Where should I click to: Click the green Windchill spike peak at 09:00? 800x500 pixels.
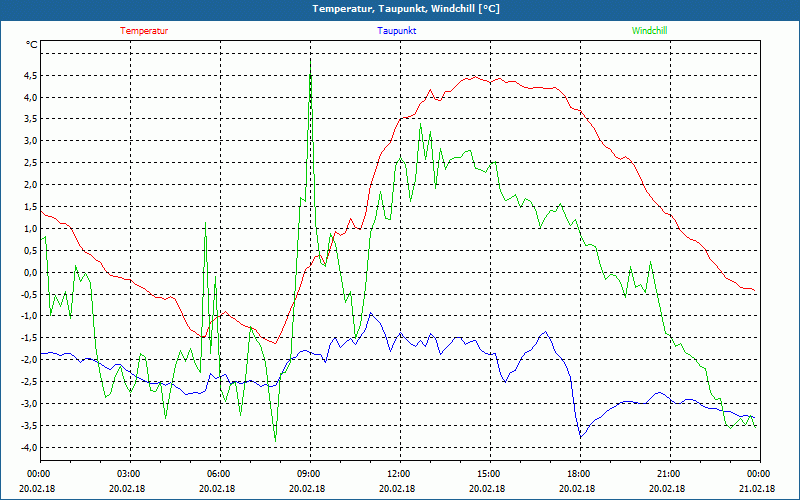(x=311, y=62)
